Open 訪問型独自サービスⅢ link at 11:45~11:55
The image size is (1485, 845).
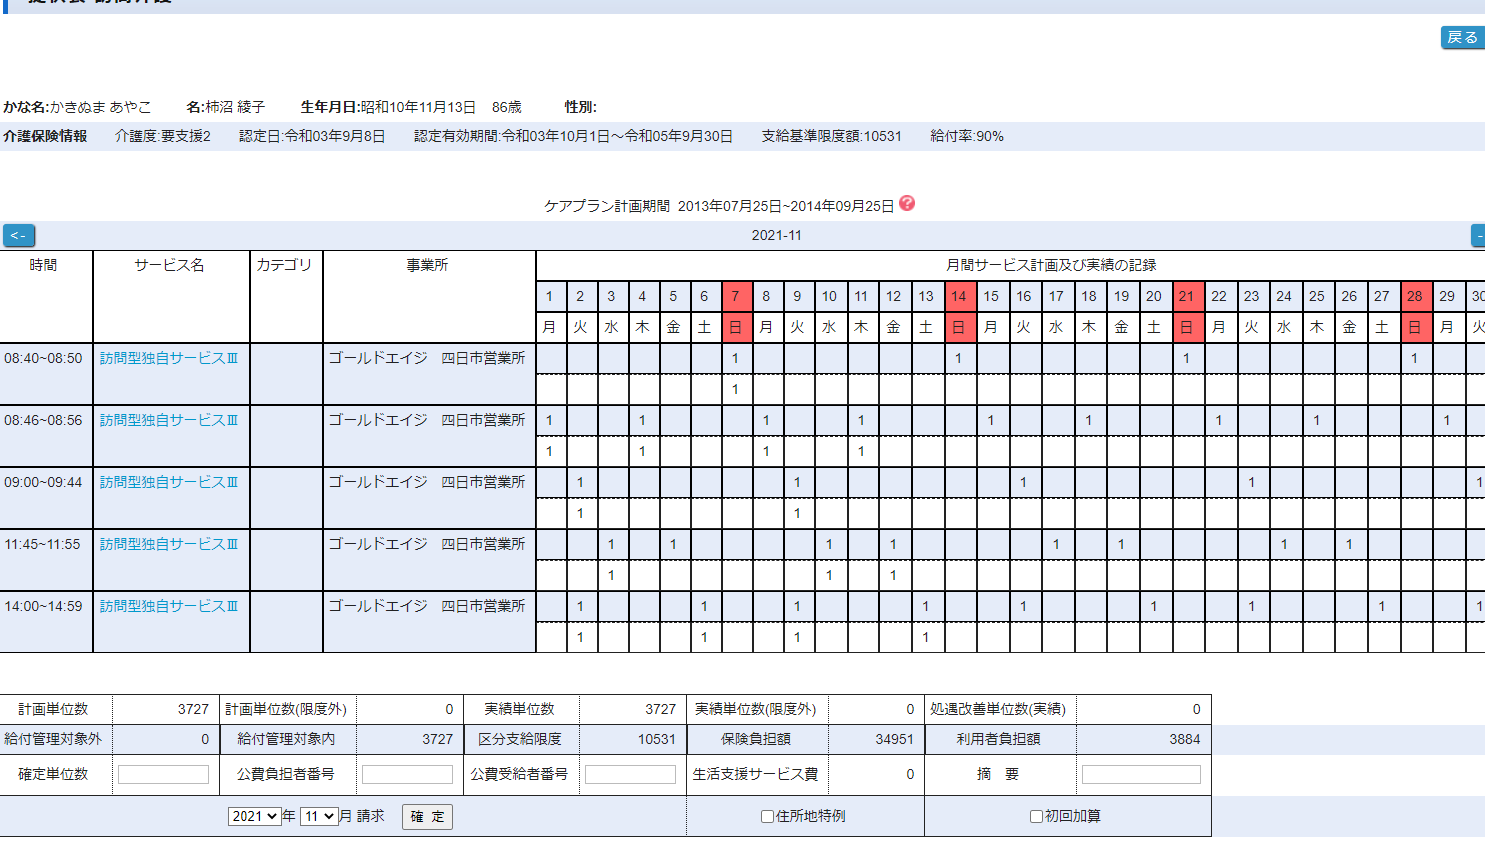click(x=169, y=544)
